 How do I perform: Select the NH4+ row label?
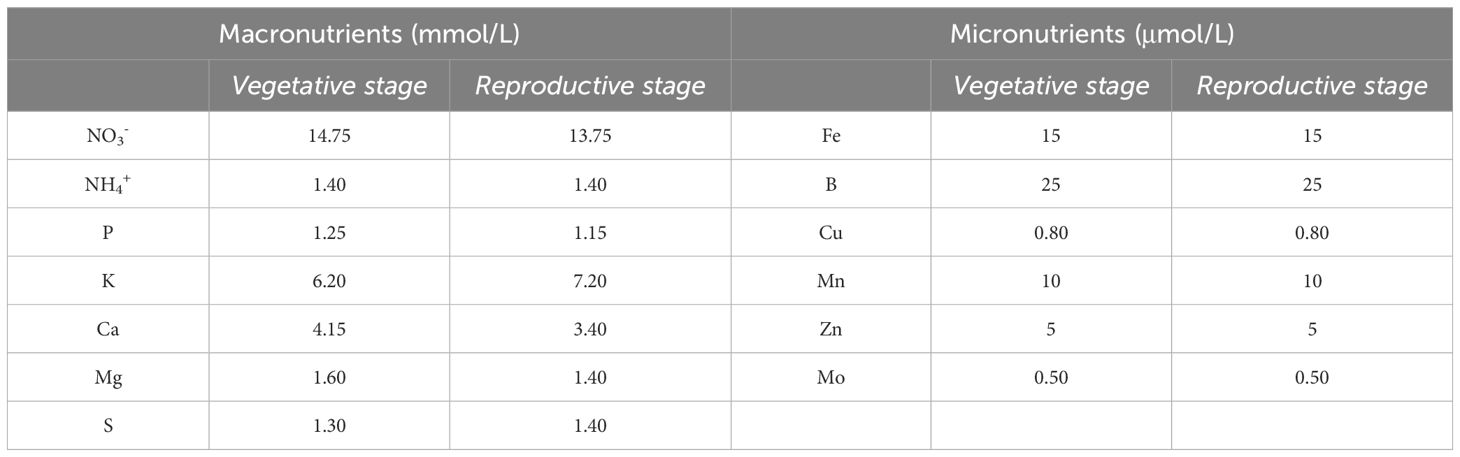[108, 185]
